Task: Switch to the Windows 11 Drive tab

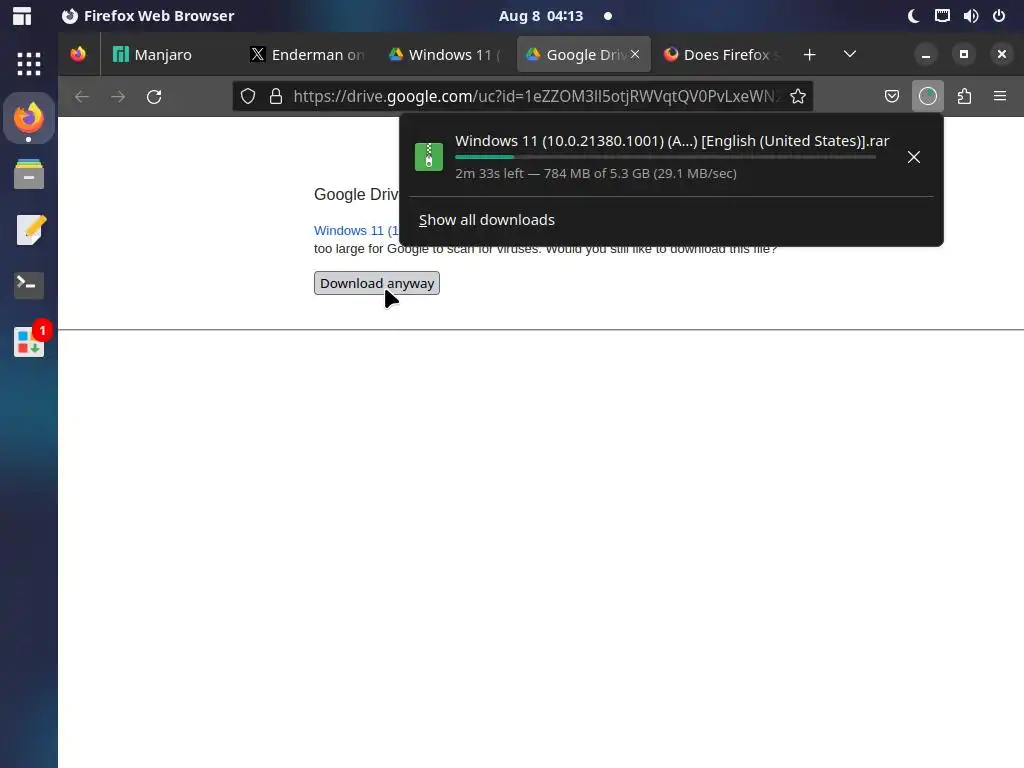Action: 444,54
